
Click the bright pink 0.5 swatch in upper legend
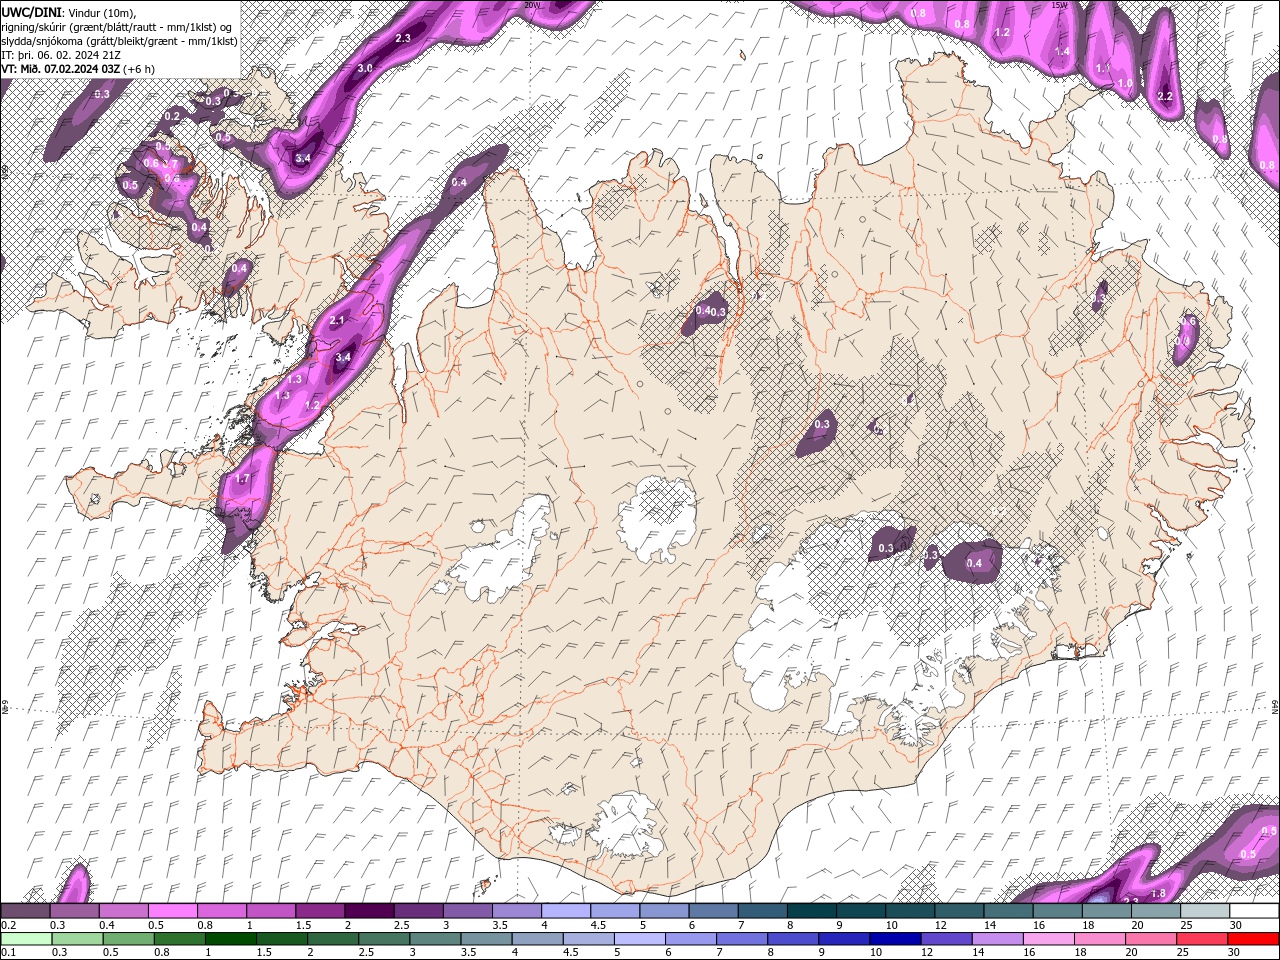tap(172, 911)
